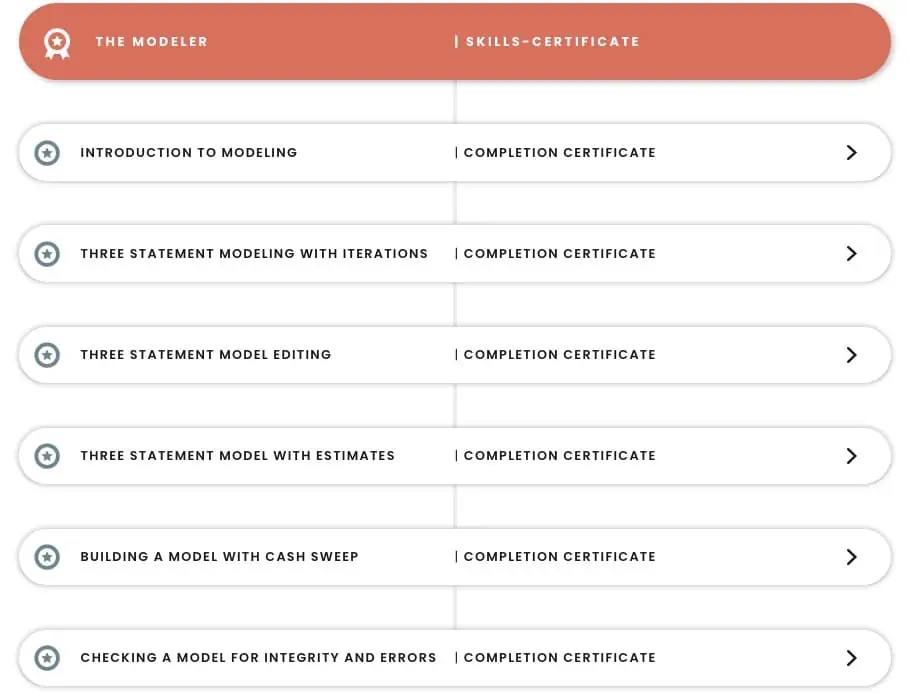Select the star icon beside Introduction to Modeling

(46, 152)
